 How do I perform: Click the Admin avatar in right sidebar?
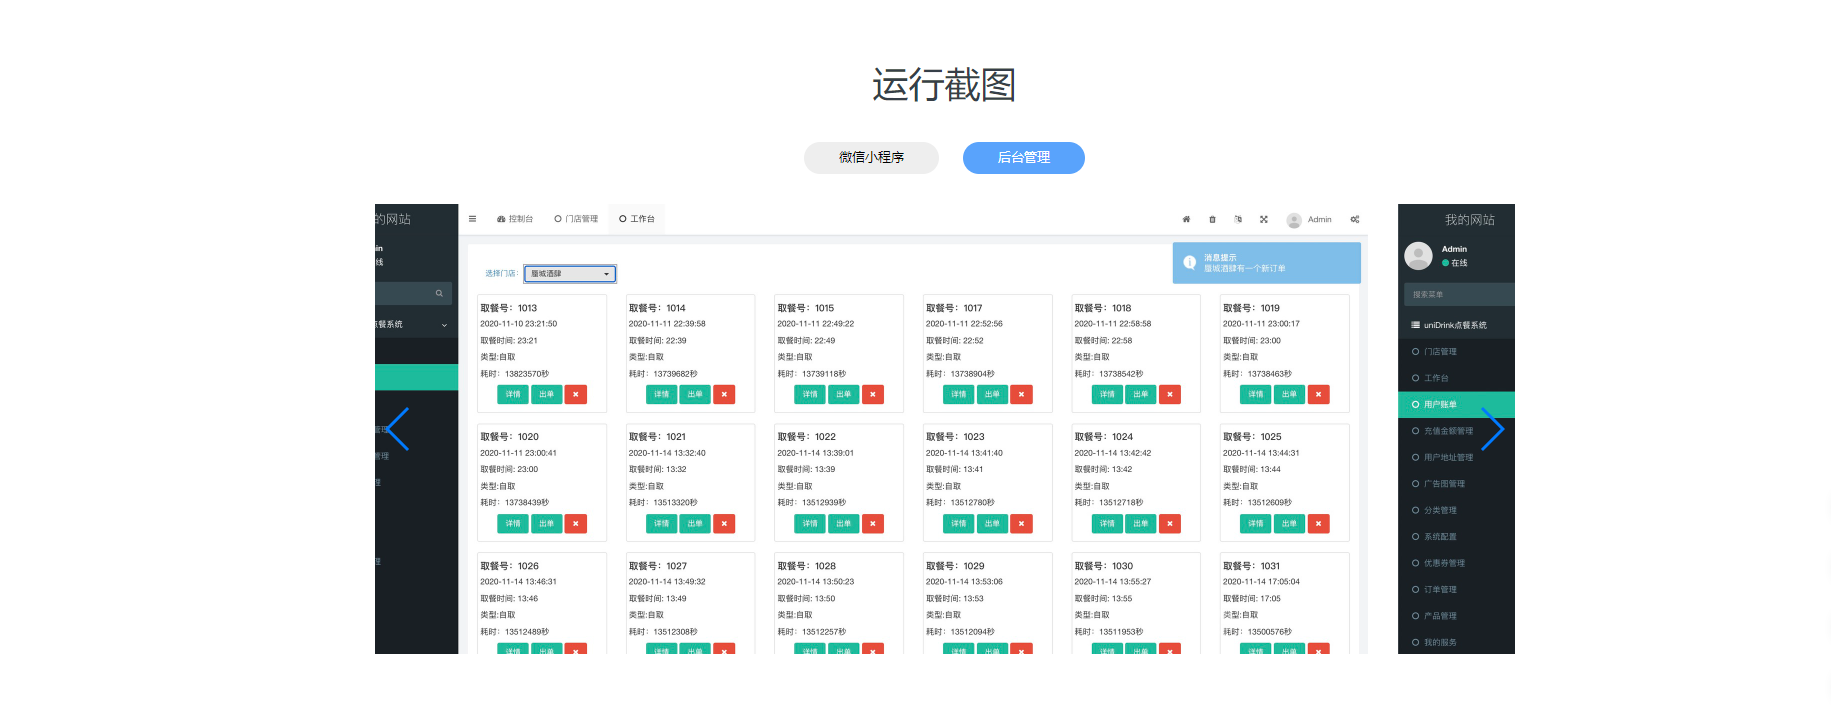[1418, 256]
